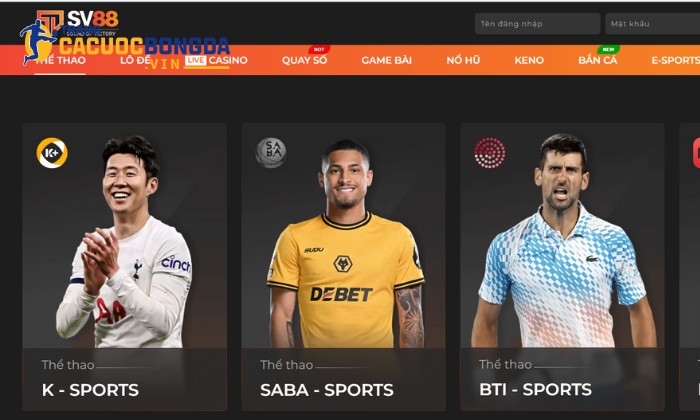Select the Keno menu item

[529, 60]
